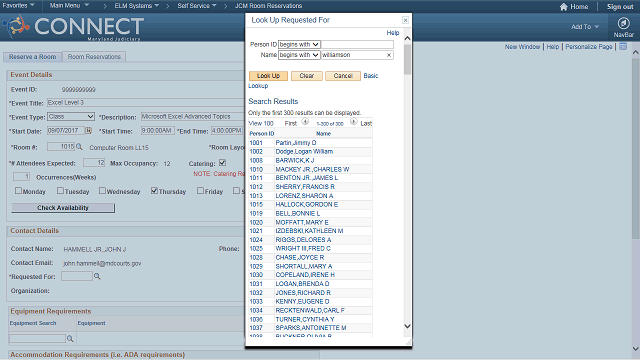640x360 pixels.
Task: Open the dialog Help link
Action: (x=393, y=33)
